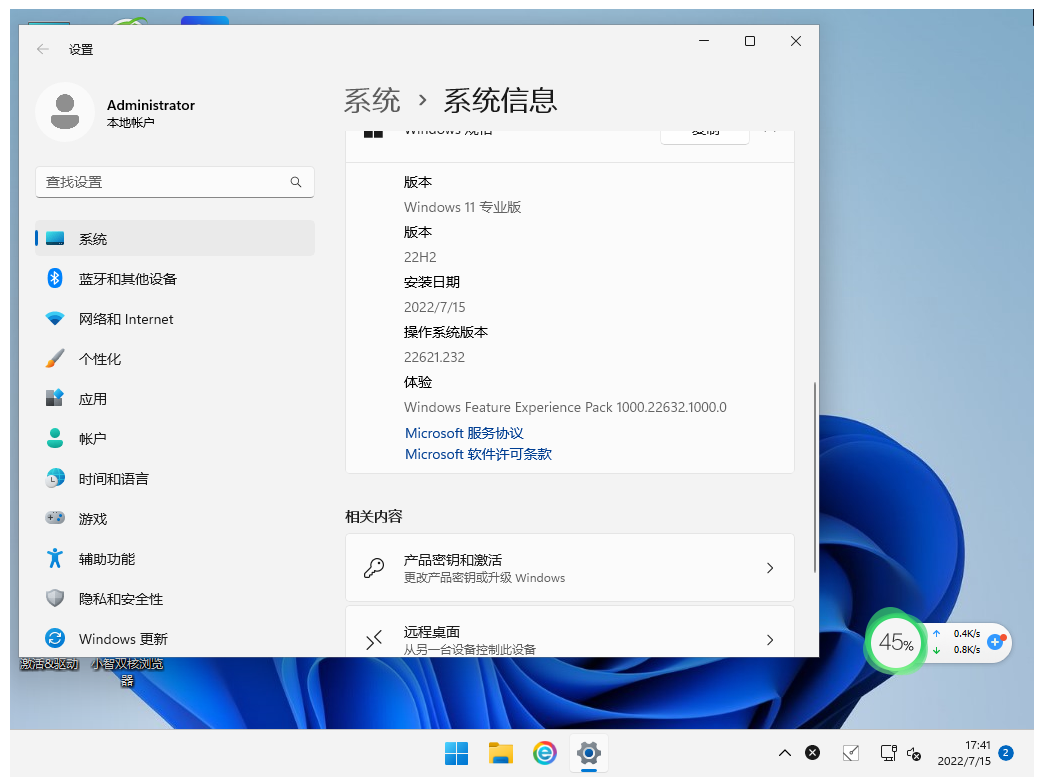Click the blue plus on speed widget

(995, 642)
